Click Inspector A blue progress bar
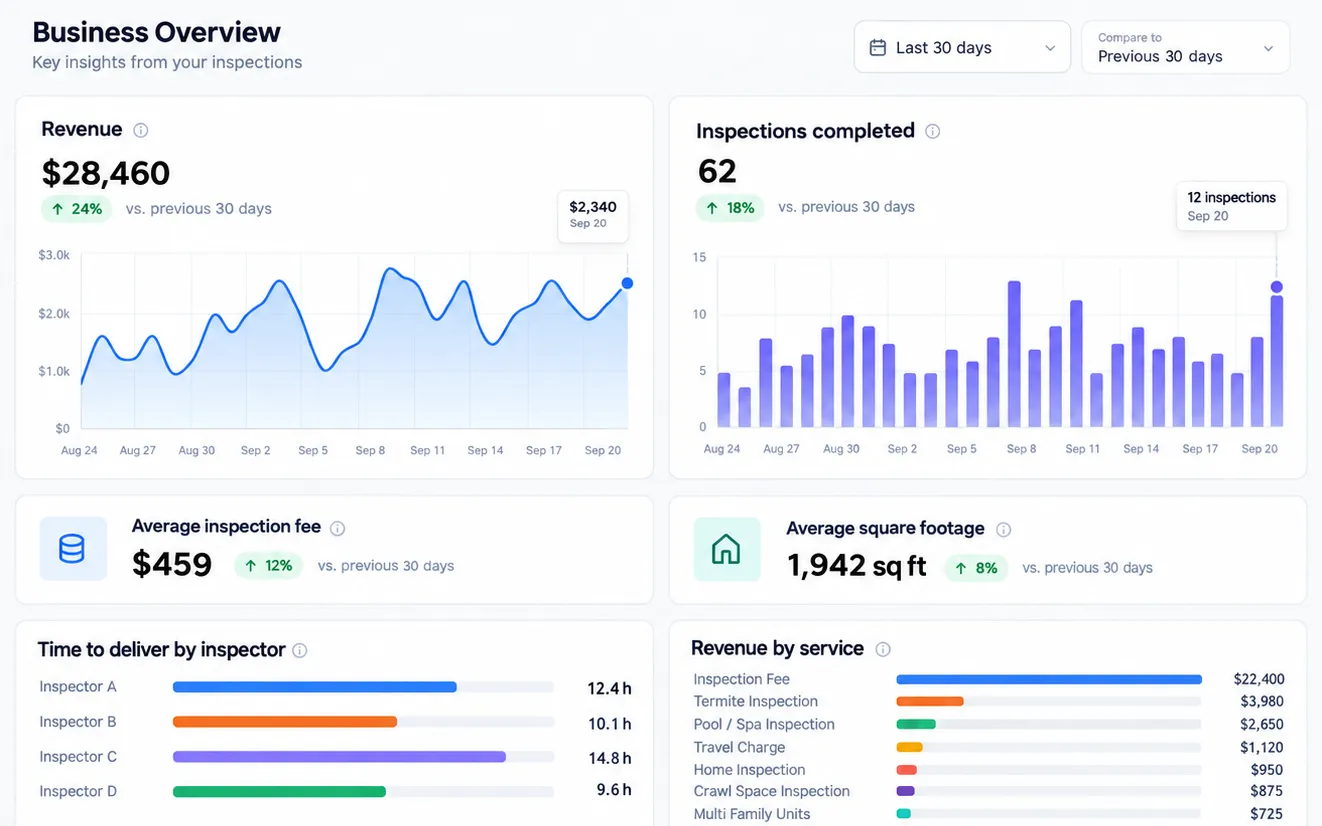 click(x=315, y=687)
